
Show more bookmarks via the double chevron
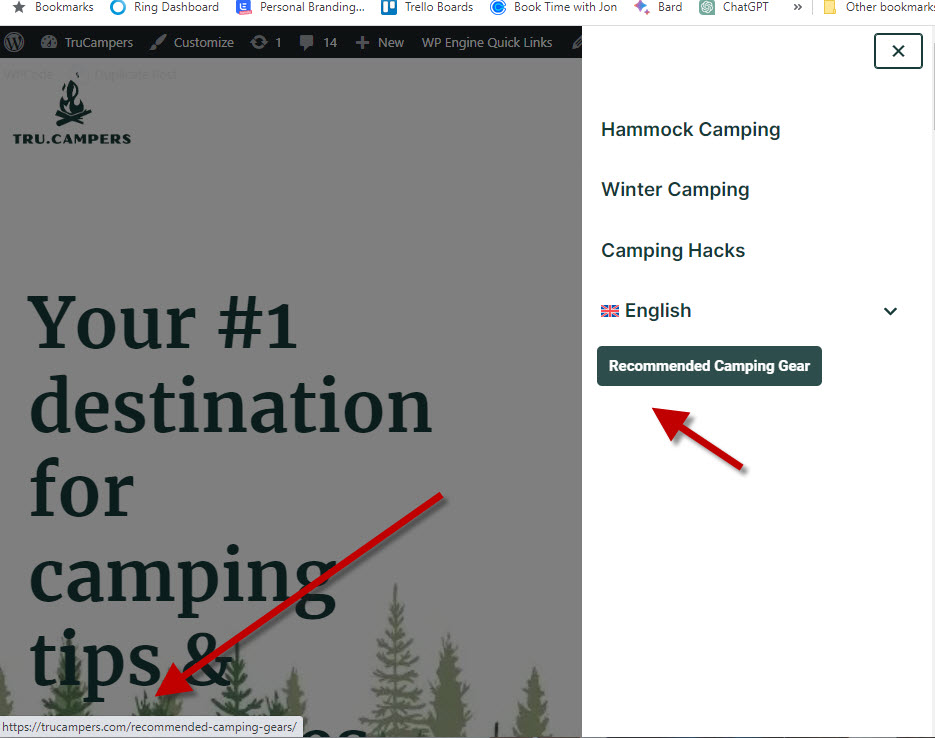click(798, 7)
